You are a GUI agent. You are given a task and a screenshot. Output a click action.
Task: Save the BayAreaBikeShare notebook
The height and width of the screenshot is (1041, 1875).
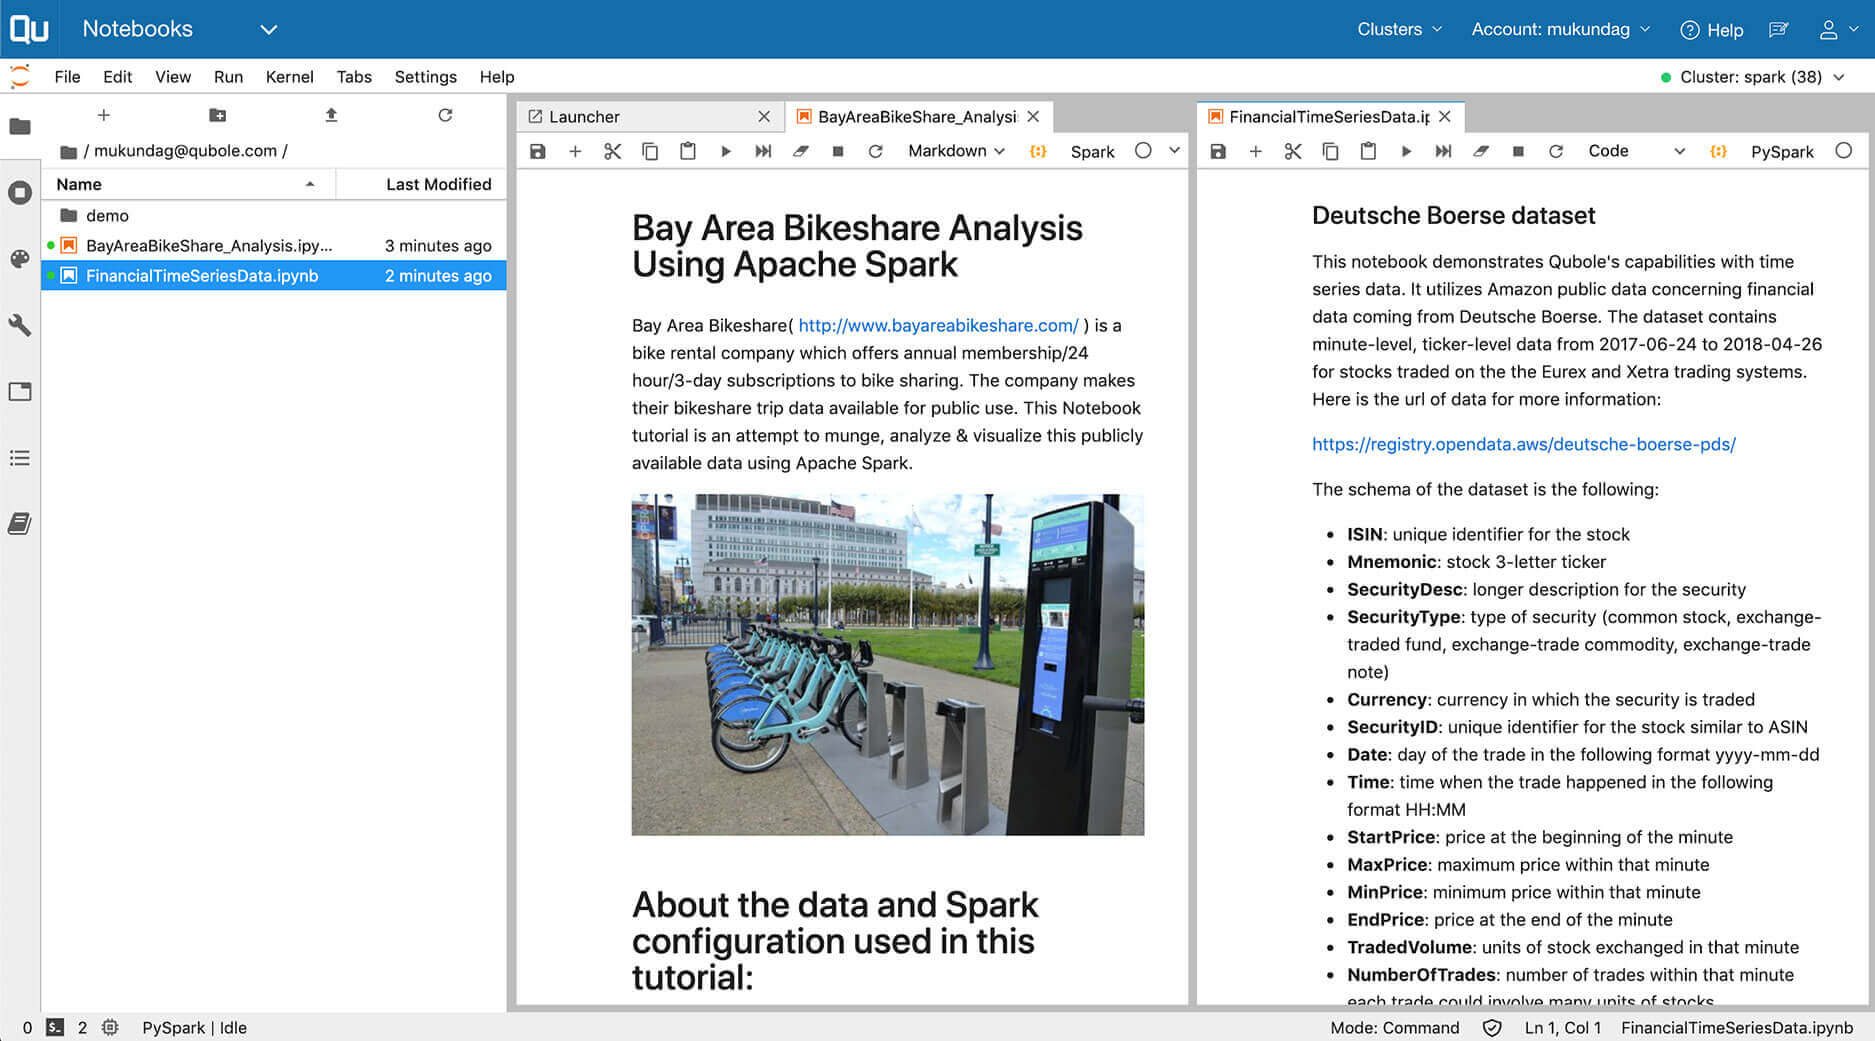click(538, 151)
